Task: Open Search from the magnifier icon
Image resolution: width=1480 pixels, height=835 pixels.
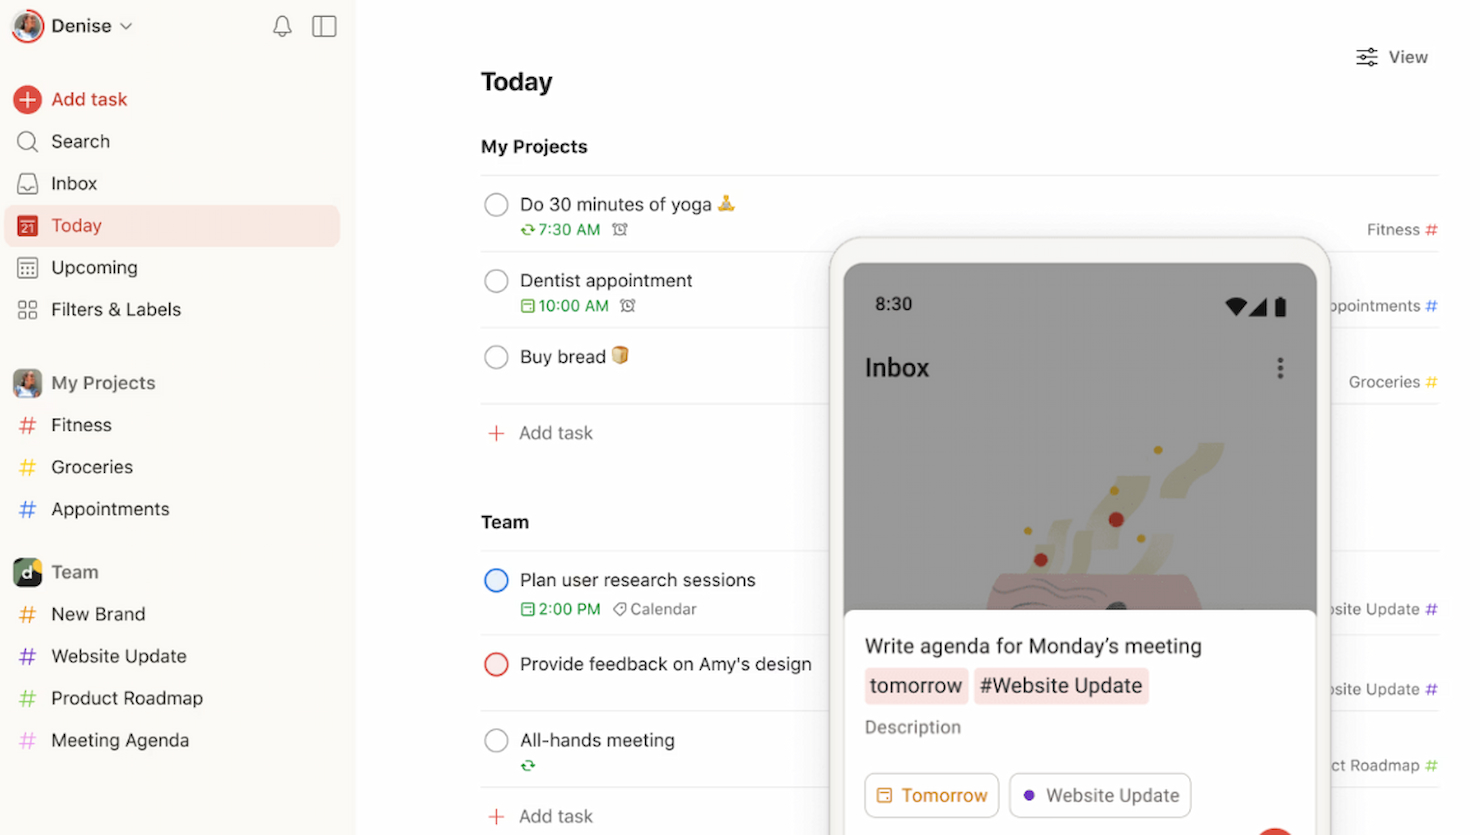Action: click(27, 141)
